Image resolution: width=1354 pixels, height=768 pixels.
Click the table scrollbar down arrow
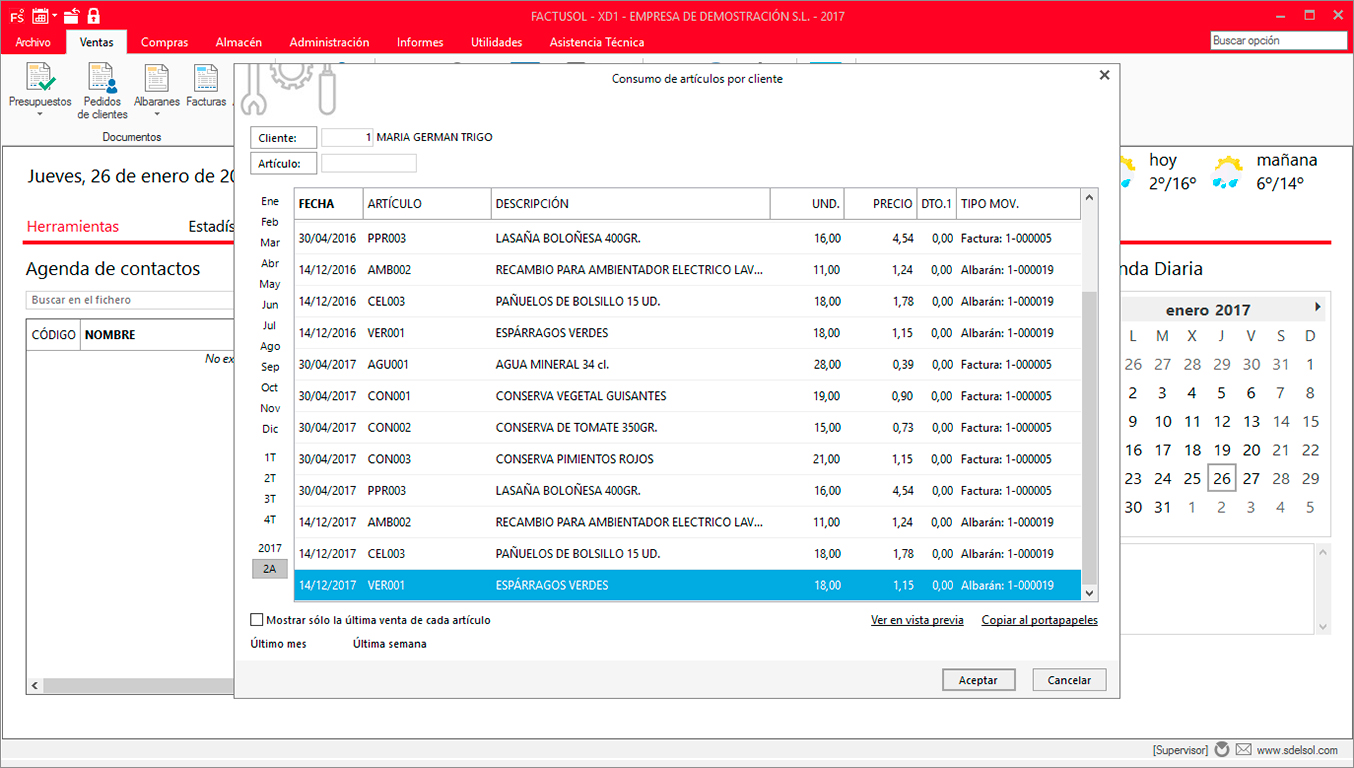coord(1090,593)
